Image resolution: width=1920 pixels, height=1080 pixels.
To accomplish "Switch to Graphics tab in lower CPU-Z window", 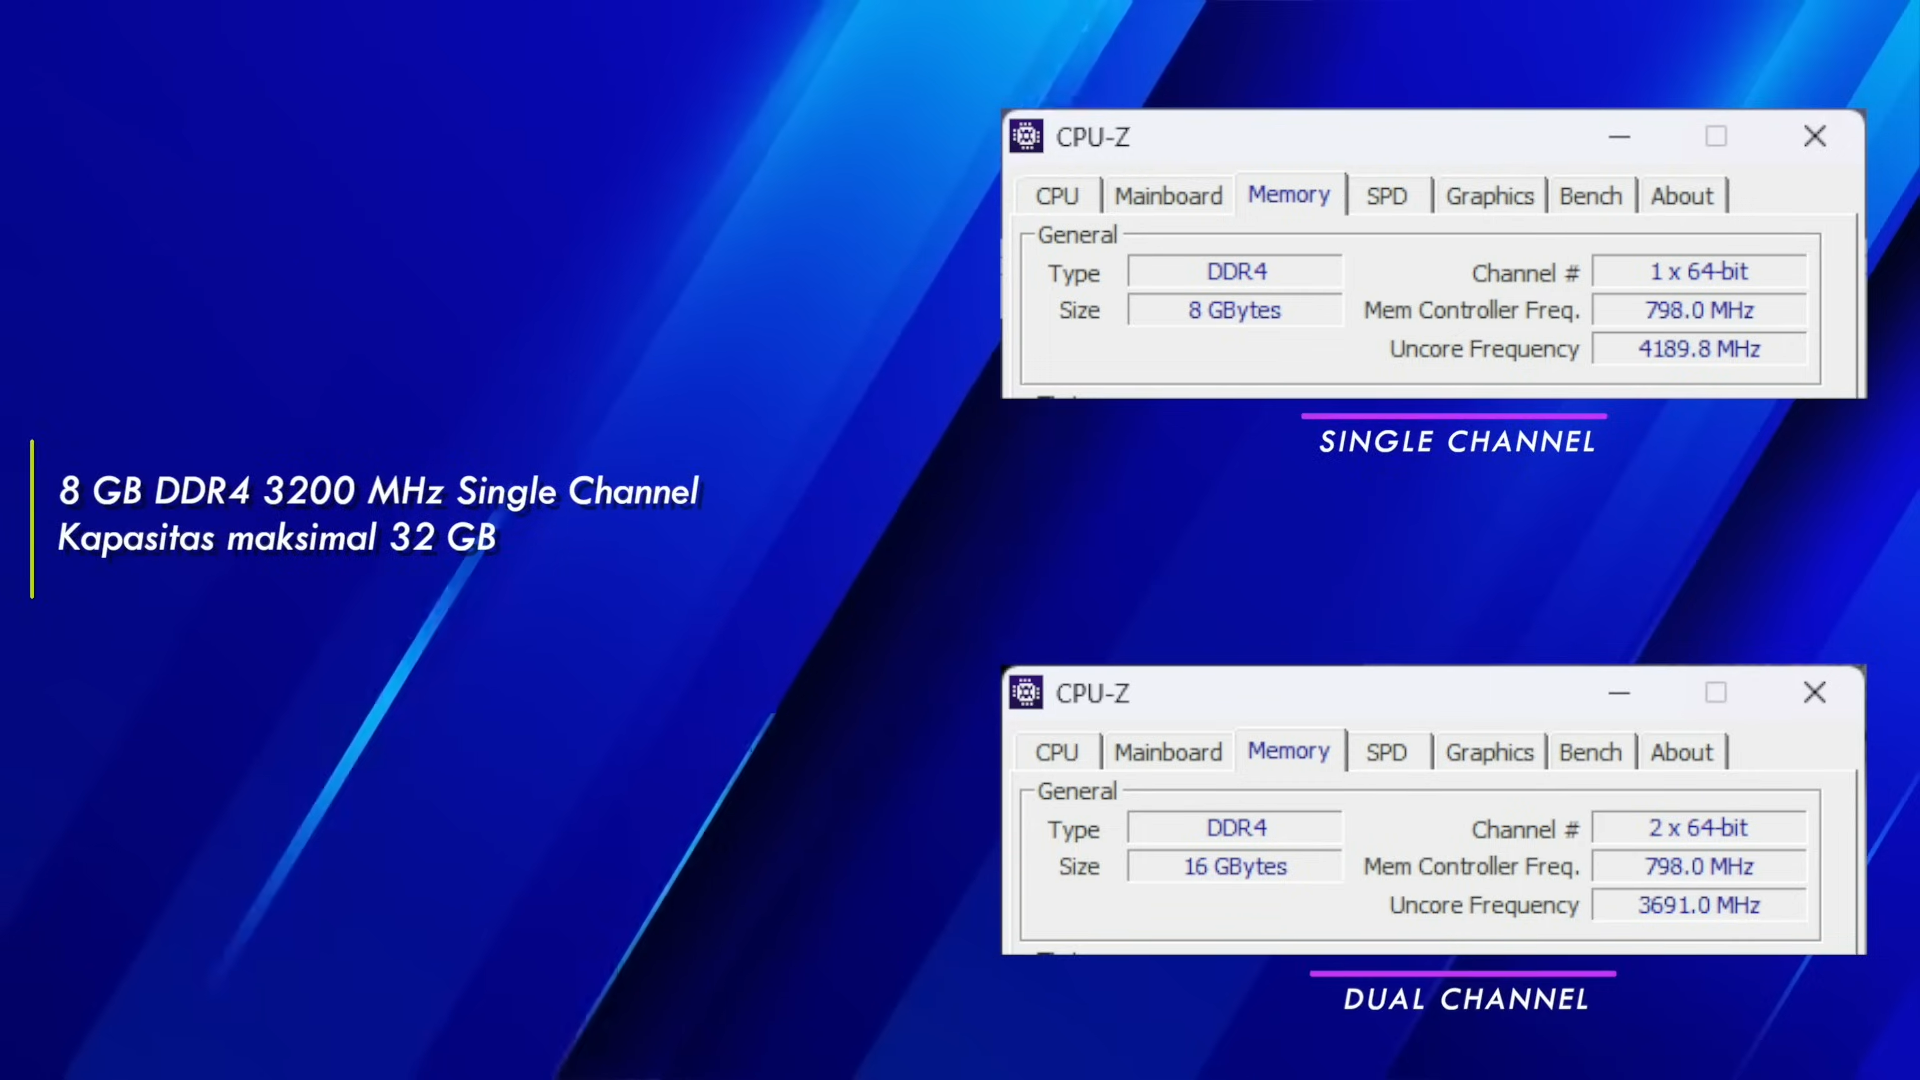I will click(x=1489, y=752).
